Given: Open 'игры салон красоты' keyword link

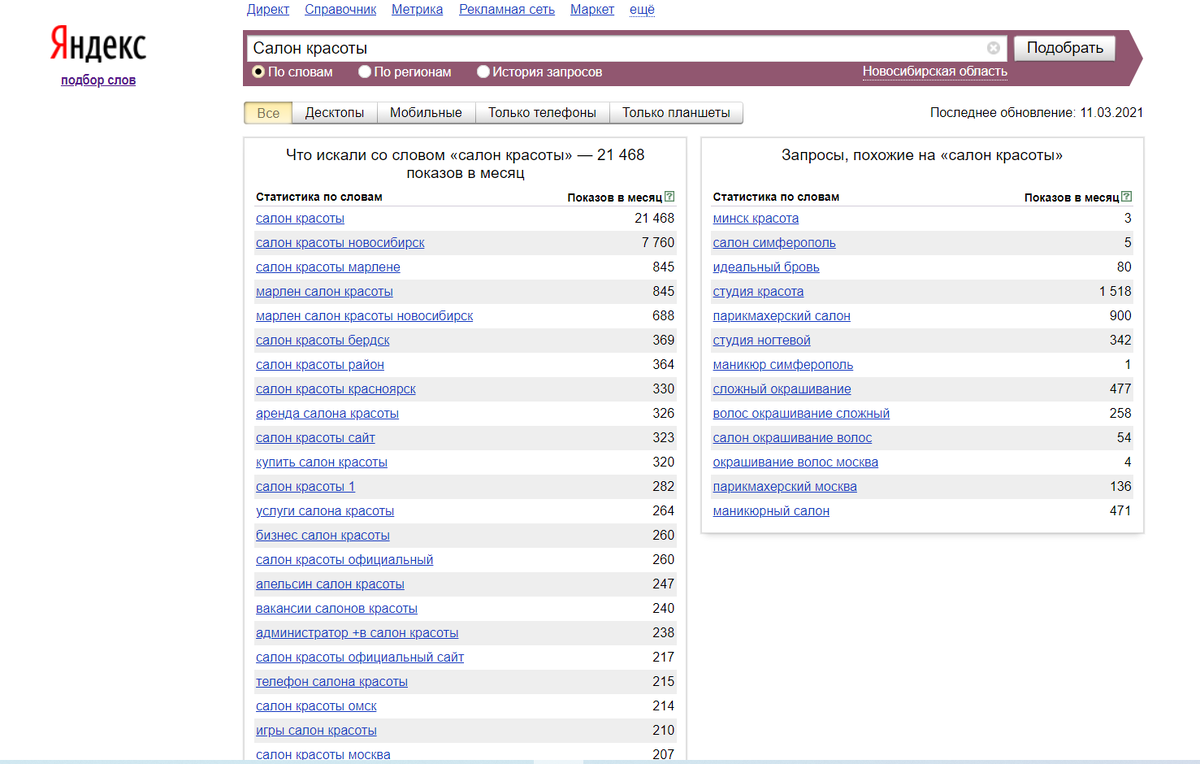Looking at the screenshot, I should tap(316, 731).
